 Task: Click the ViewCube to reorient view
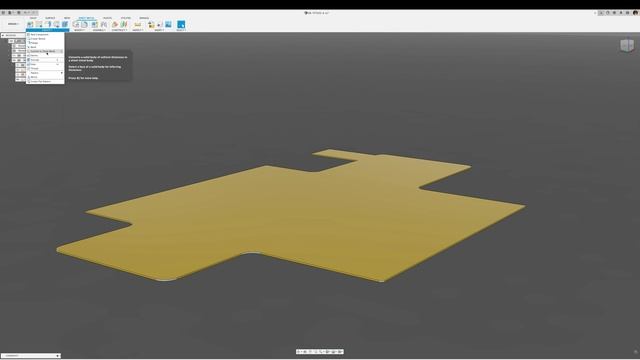(x=627, y=45)
